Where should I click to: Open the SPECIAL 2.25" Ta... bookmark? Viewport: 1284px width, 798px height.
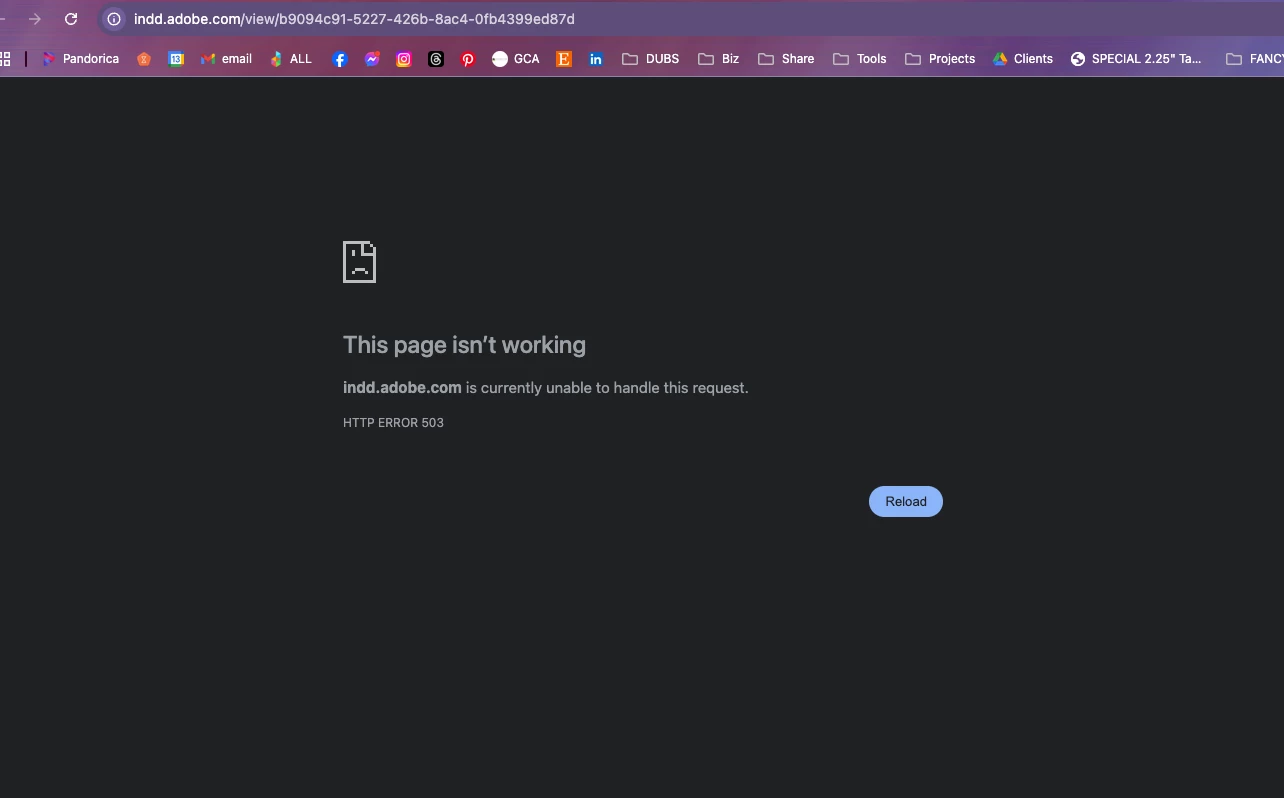click(x=1136, y=59)
